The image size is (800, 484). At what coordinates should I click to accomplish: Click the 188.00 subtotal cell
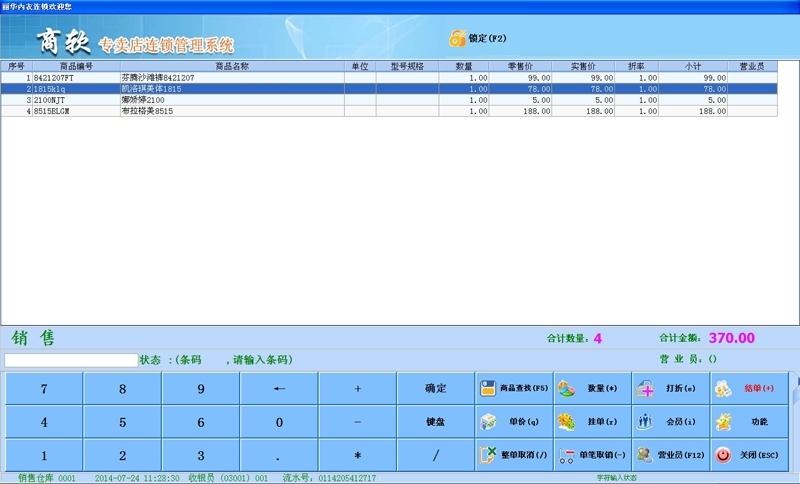(693, 111)
